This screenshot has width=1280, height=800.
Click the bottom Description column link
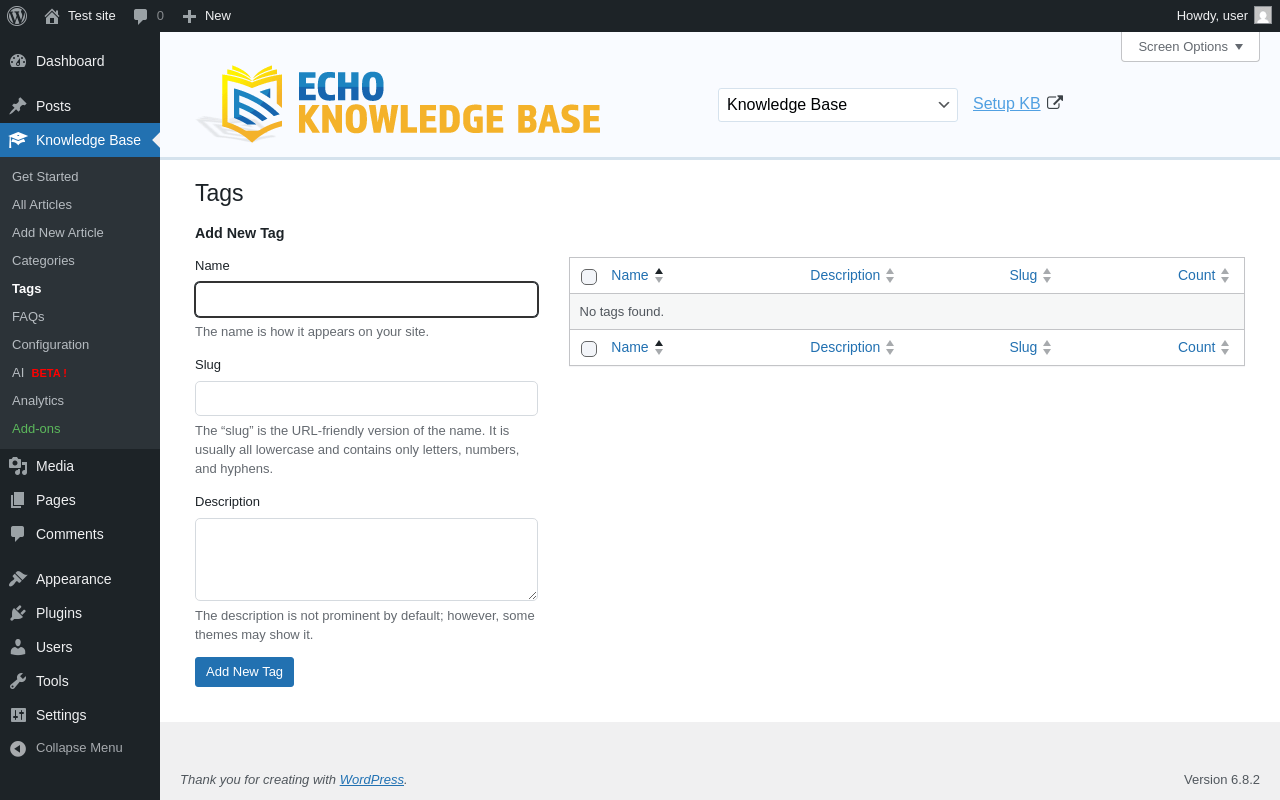(845, 347)
